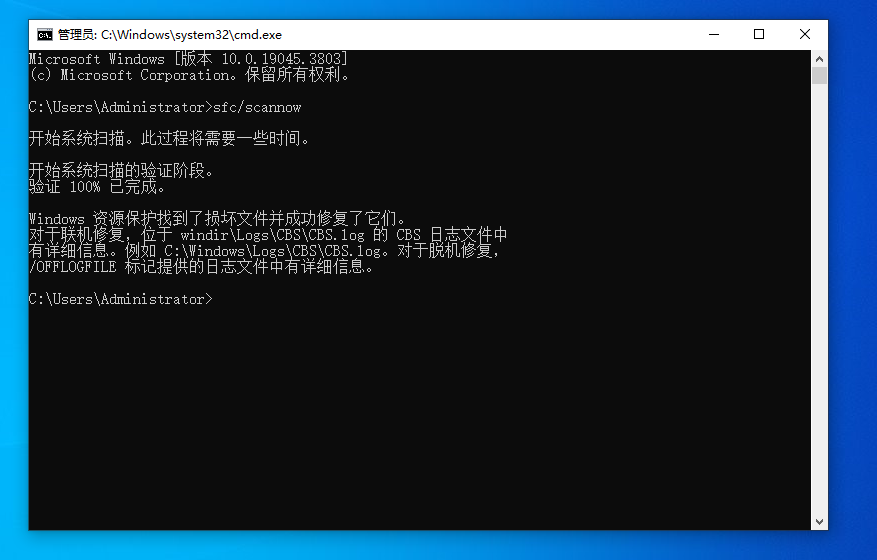Image resolution: width=877 pixels, height=560 pixels.
Task: Click the 开始系统扫描的验证阶段 line
Action: point(121,171)
